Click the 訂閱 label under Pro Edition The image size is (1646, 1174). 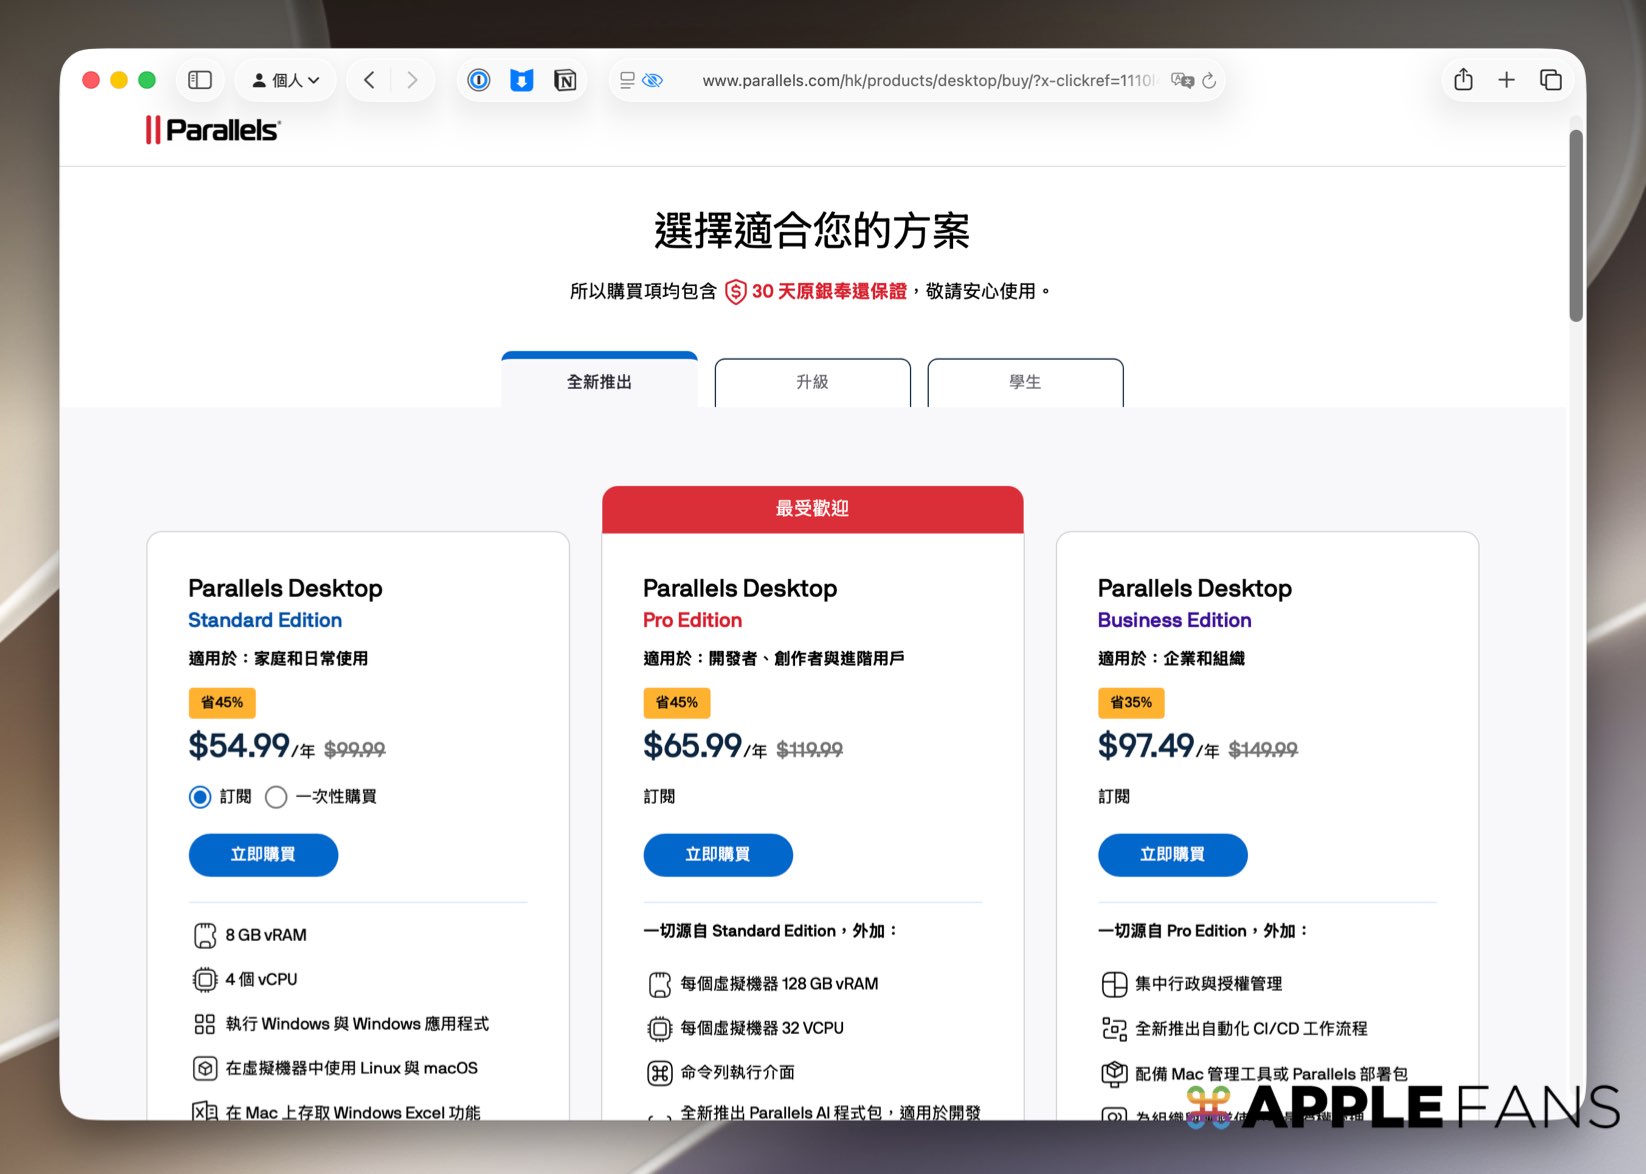click(x=659, y=797)
